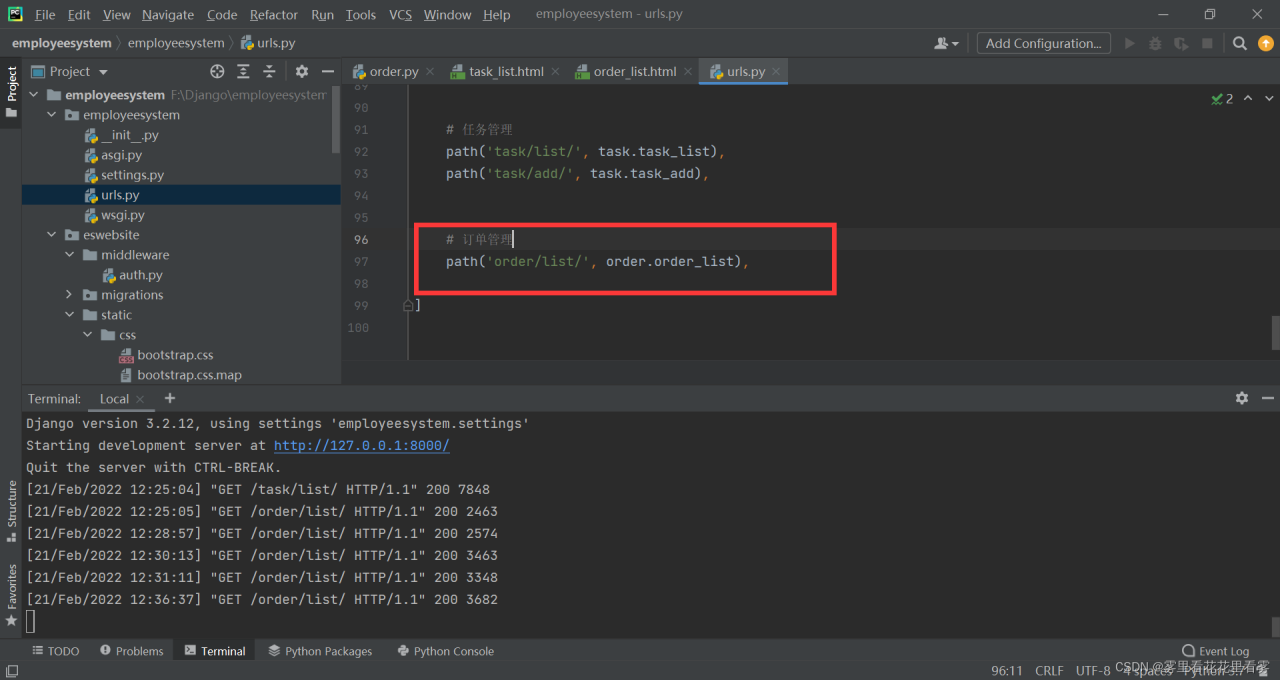Collapse the static folder

point(69,315)
